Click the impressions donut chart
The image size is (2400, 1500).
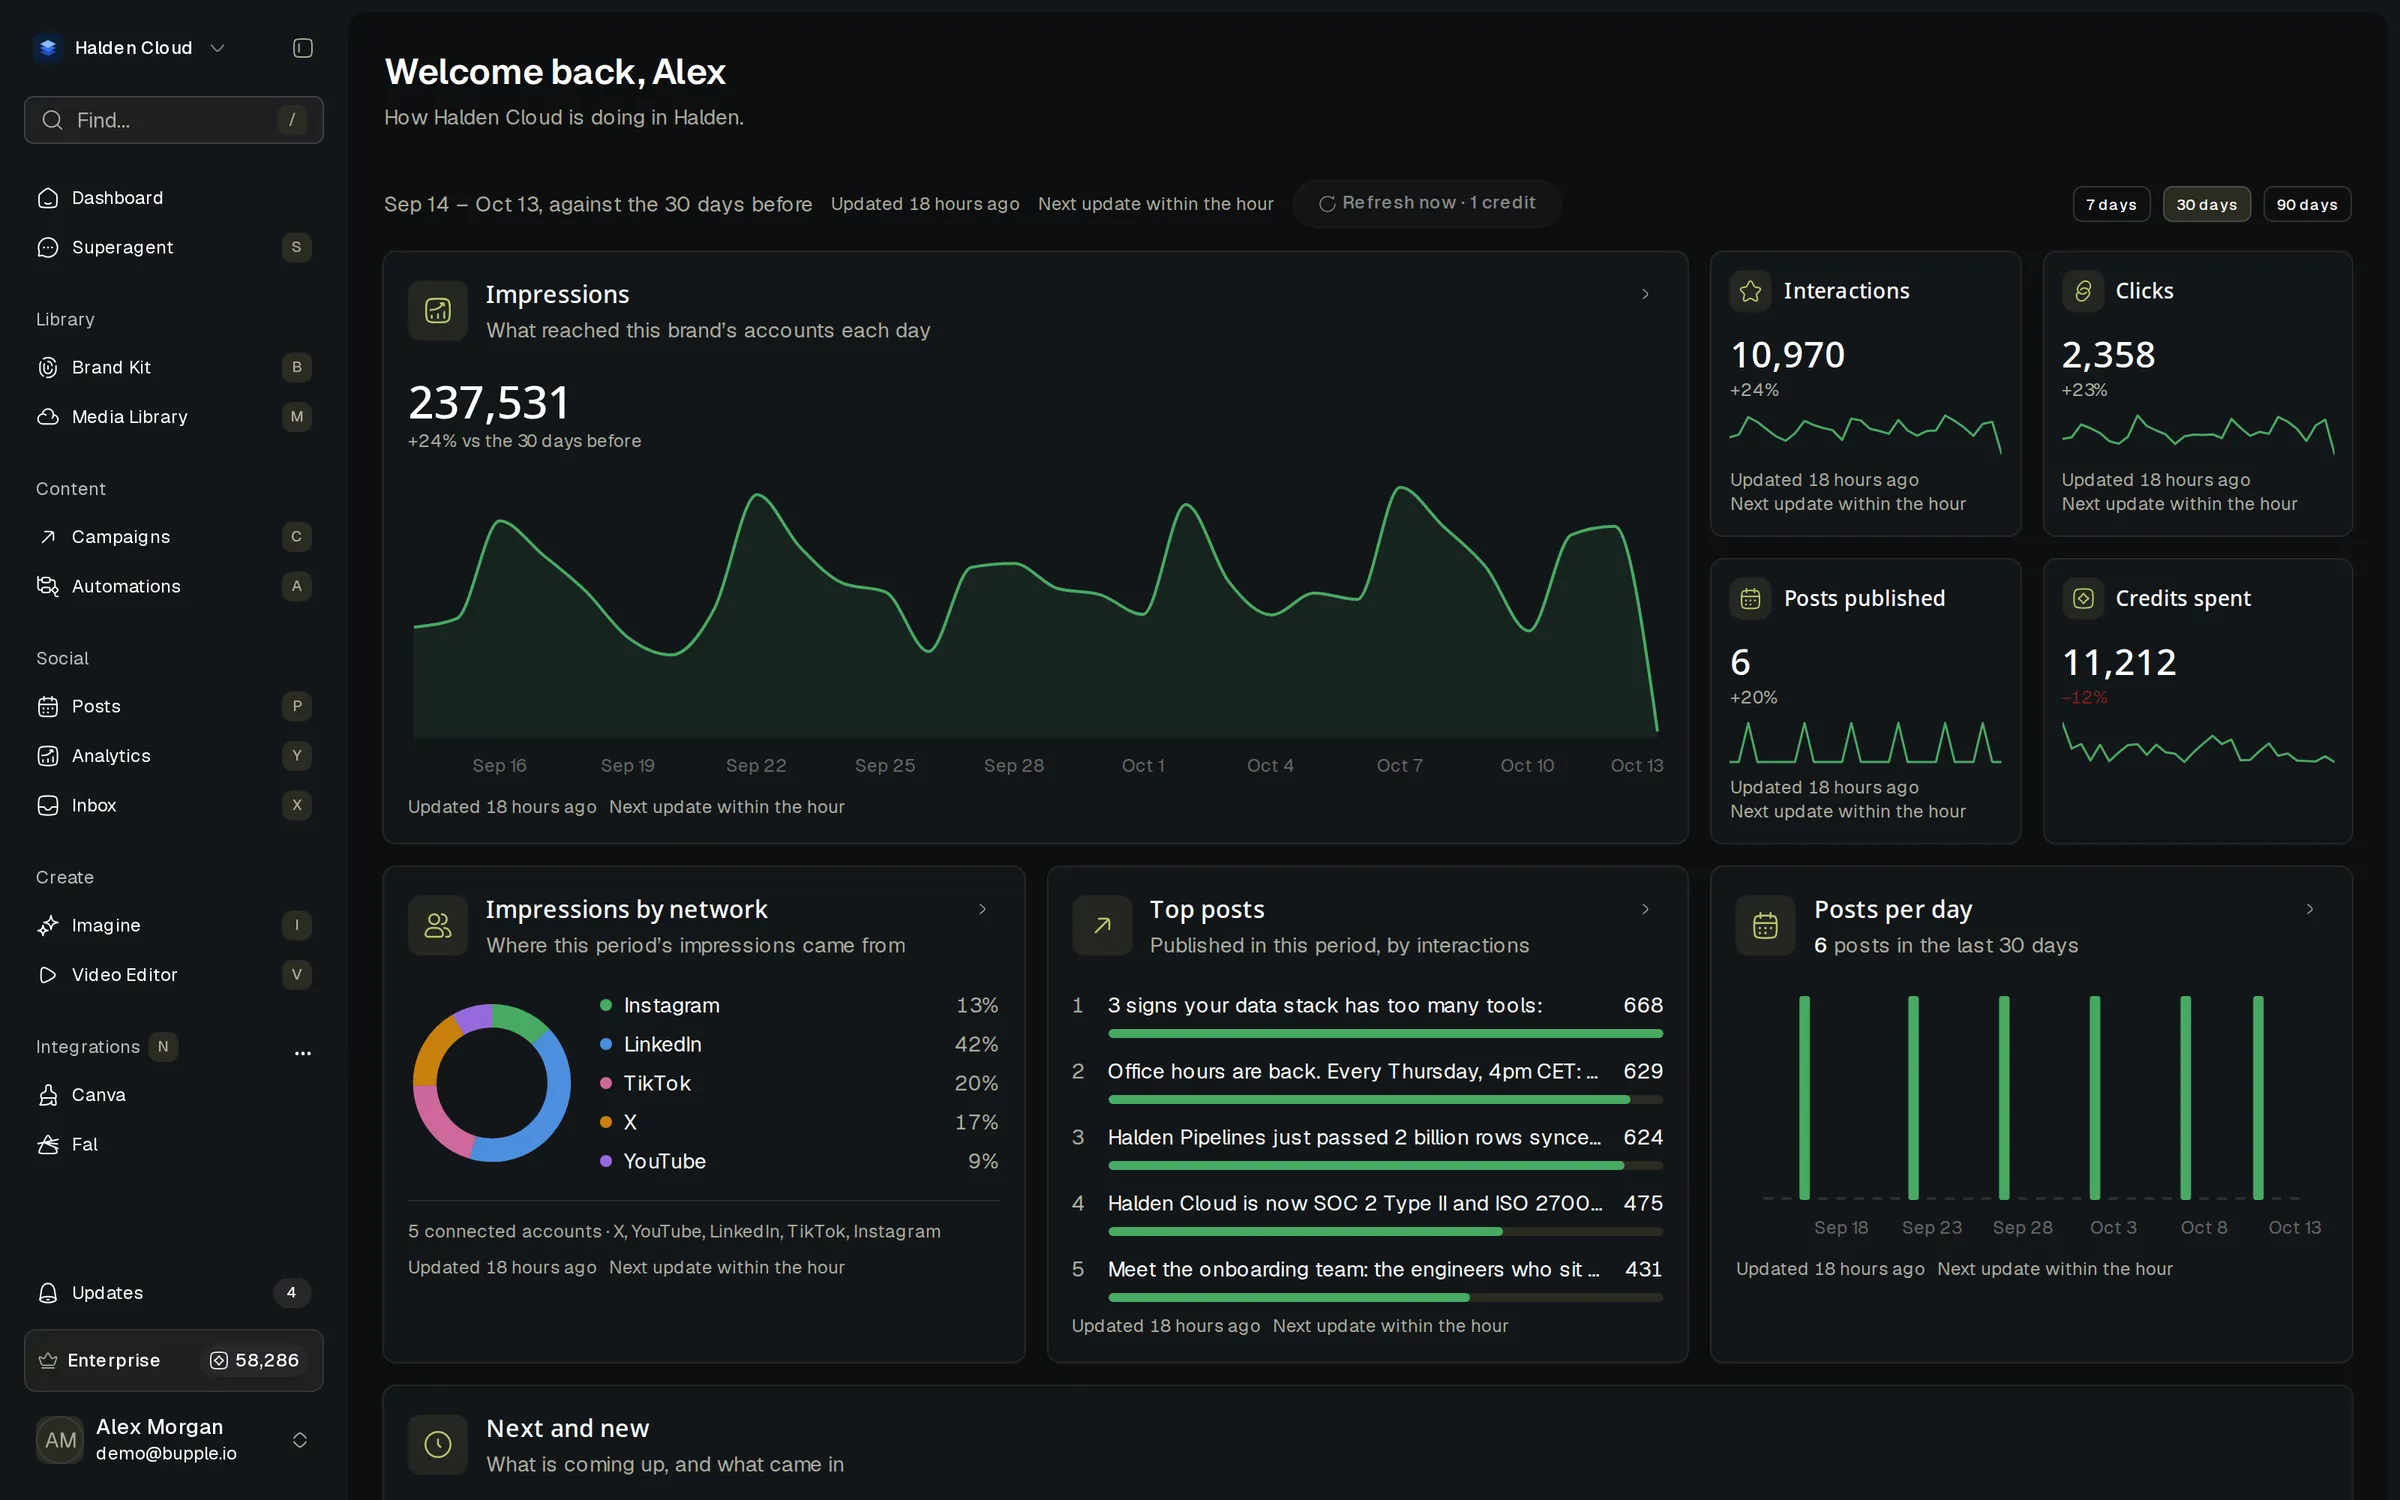pos(492,1083)
